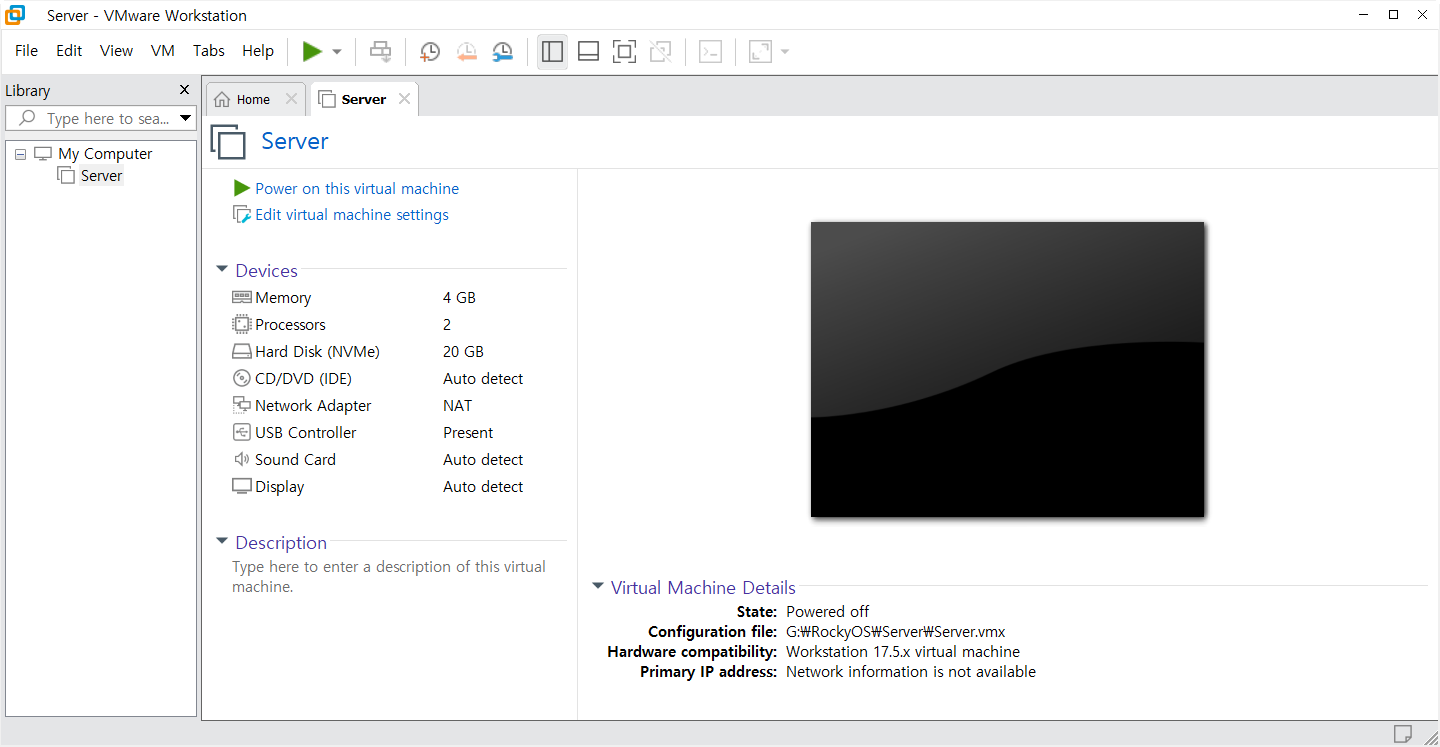This screenshot has height=747, width=1440.
Task: Click the Send Ctrl+Alt+Del toolbar icon
Action: pyautogui.click(x=380, y=51)
